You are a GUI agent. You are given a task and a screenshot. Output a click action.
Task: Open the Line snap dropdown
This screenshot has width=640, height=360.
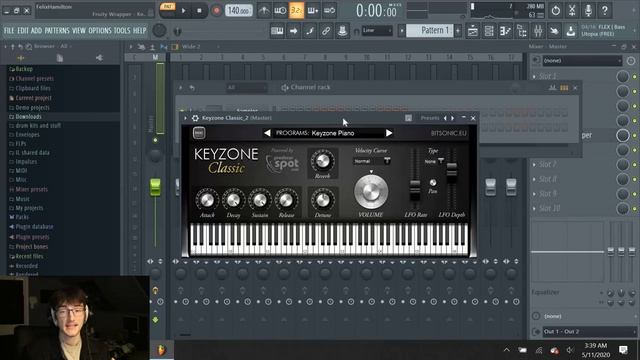tap(377, 31)
